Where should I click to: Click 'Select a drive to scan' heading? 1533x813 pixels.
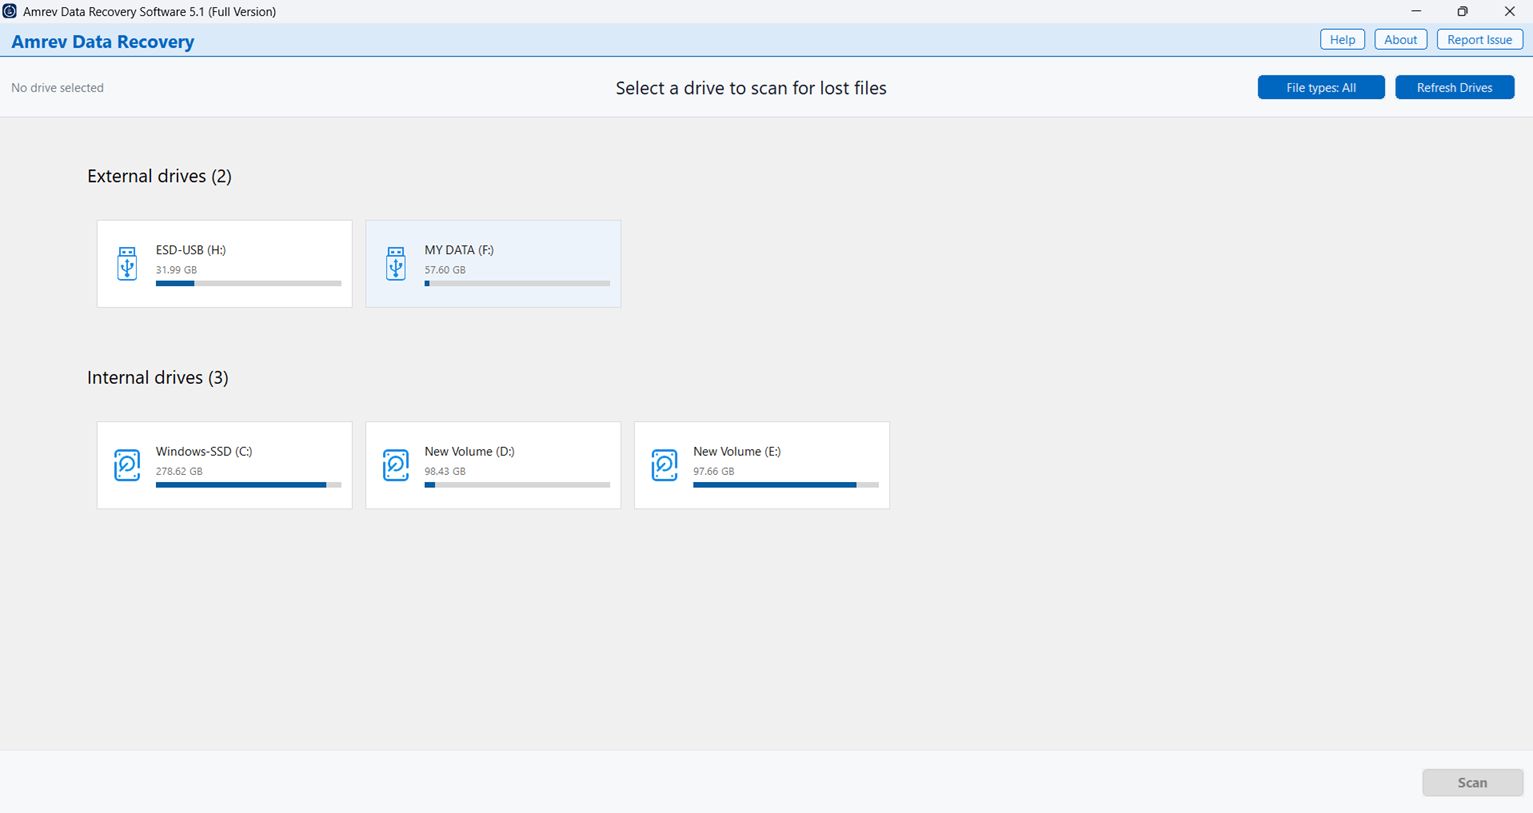point(751,88)
